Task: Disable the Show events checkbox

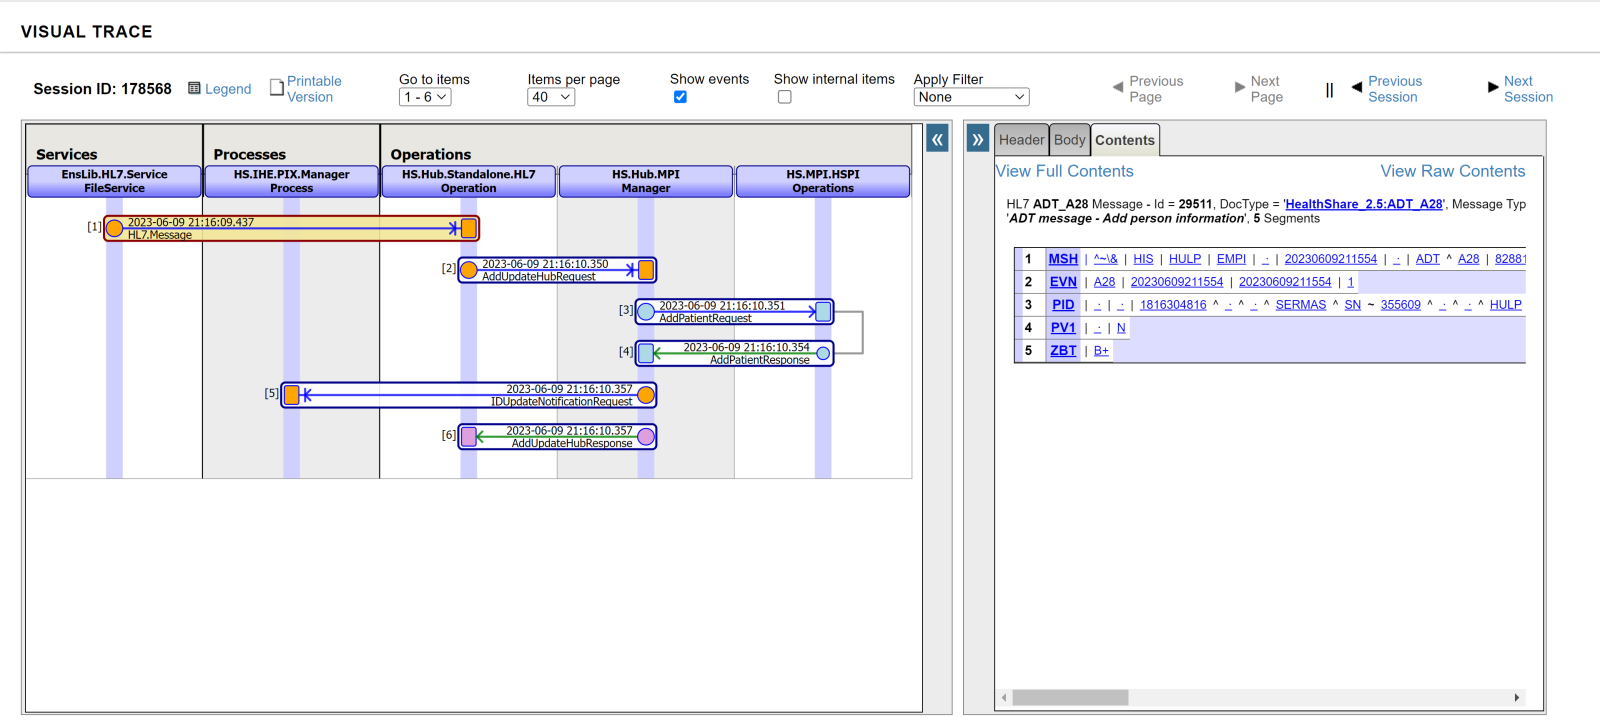Action: click(x=680, y=97)
